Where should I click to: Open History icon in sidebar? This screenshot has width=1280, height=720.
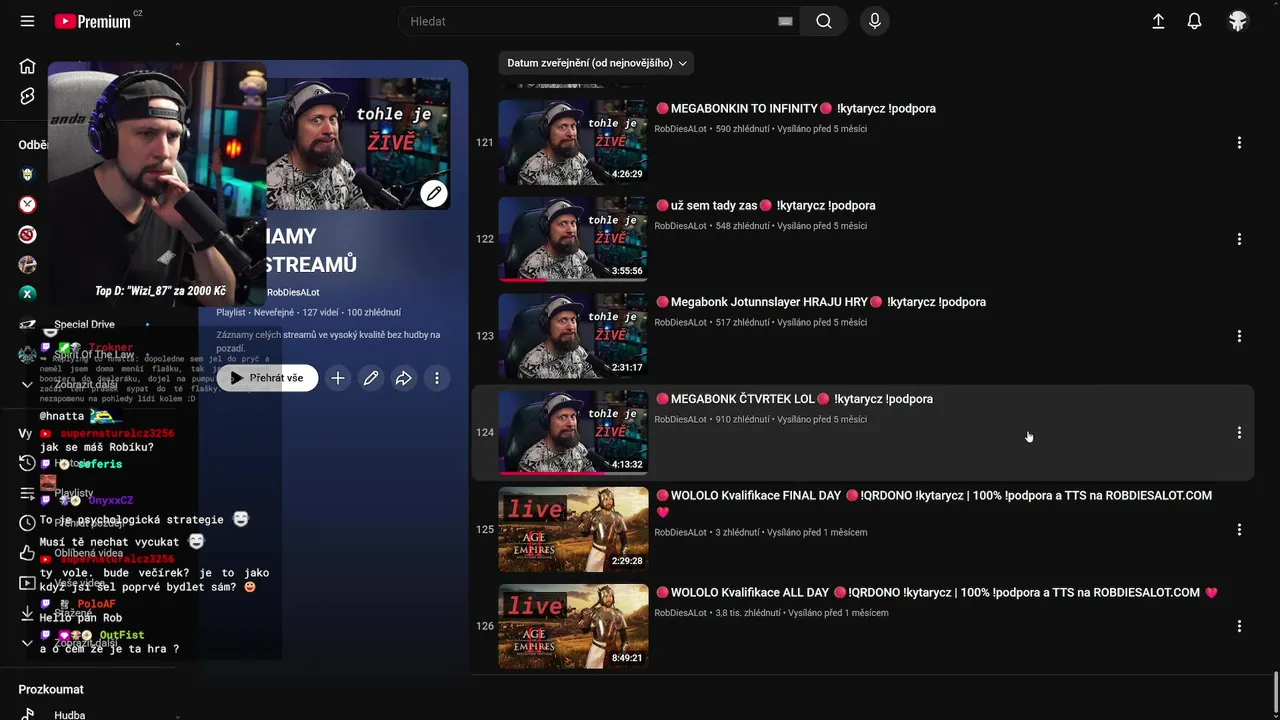pyautogui.click(x=27, y=463)
